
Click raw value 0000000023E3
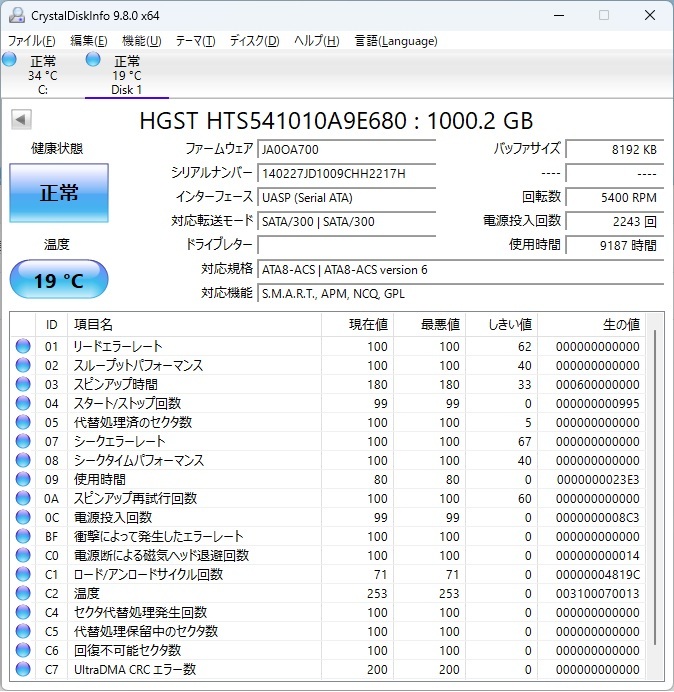[x=598, y=479]
